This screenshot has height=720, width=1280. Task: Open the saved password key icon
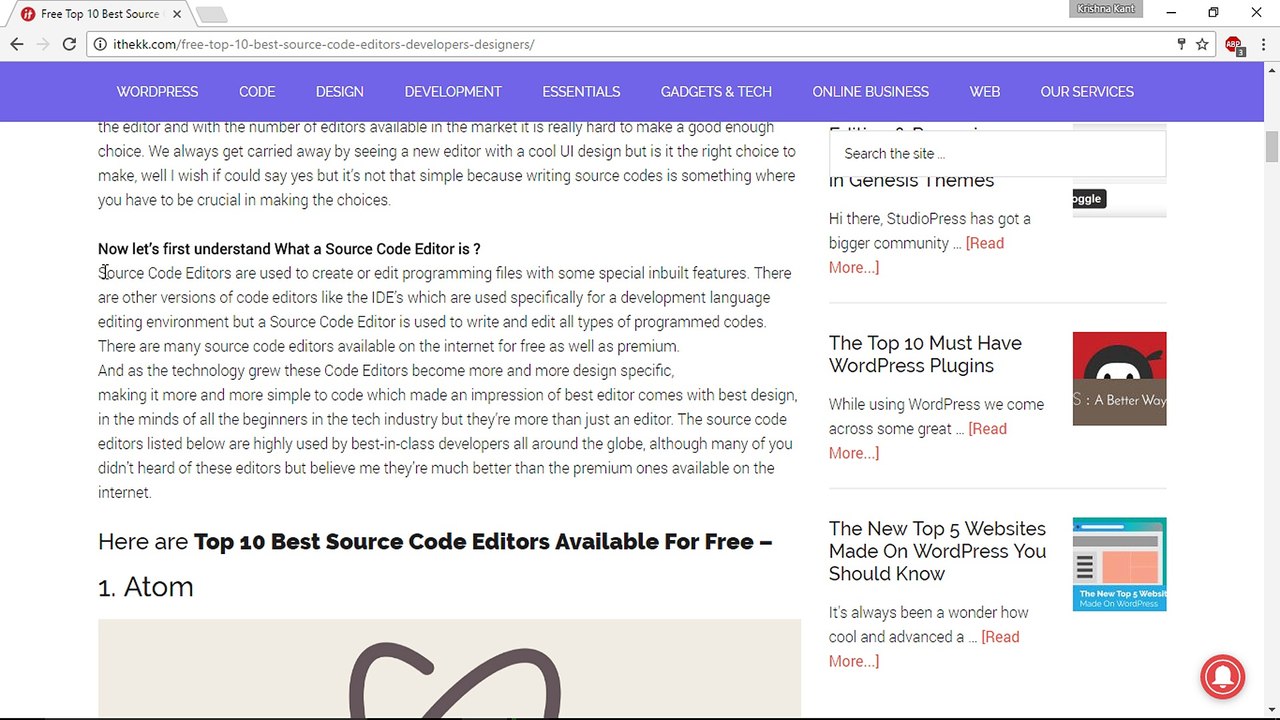(x=1181, y=44)
